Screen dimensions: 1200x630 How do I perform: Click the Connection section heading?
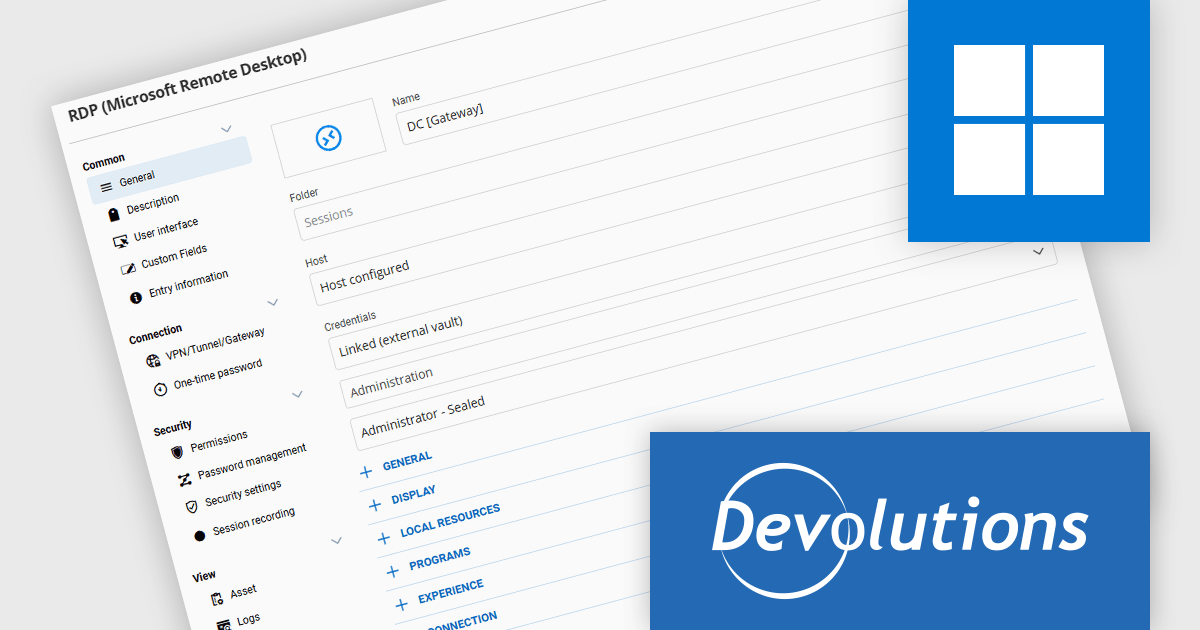(x=156, y=334)
